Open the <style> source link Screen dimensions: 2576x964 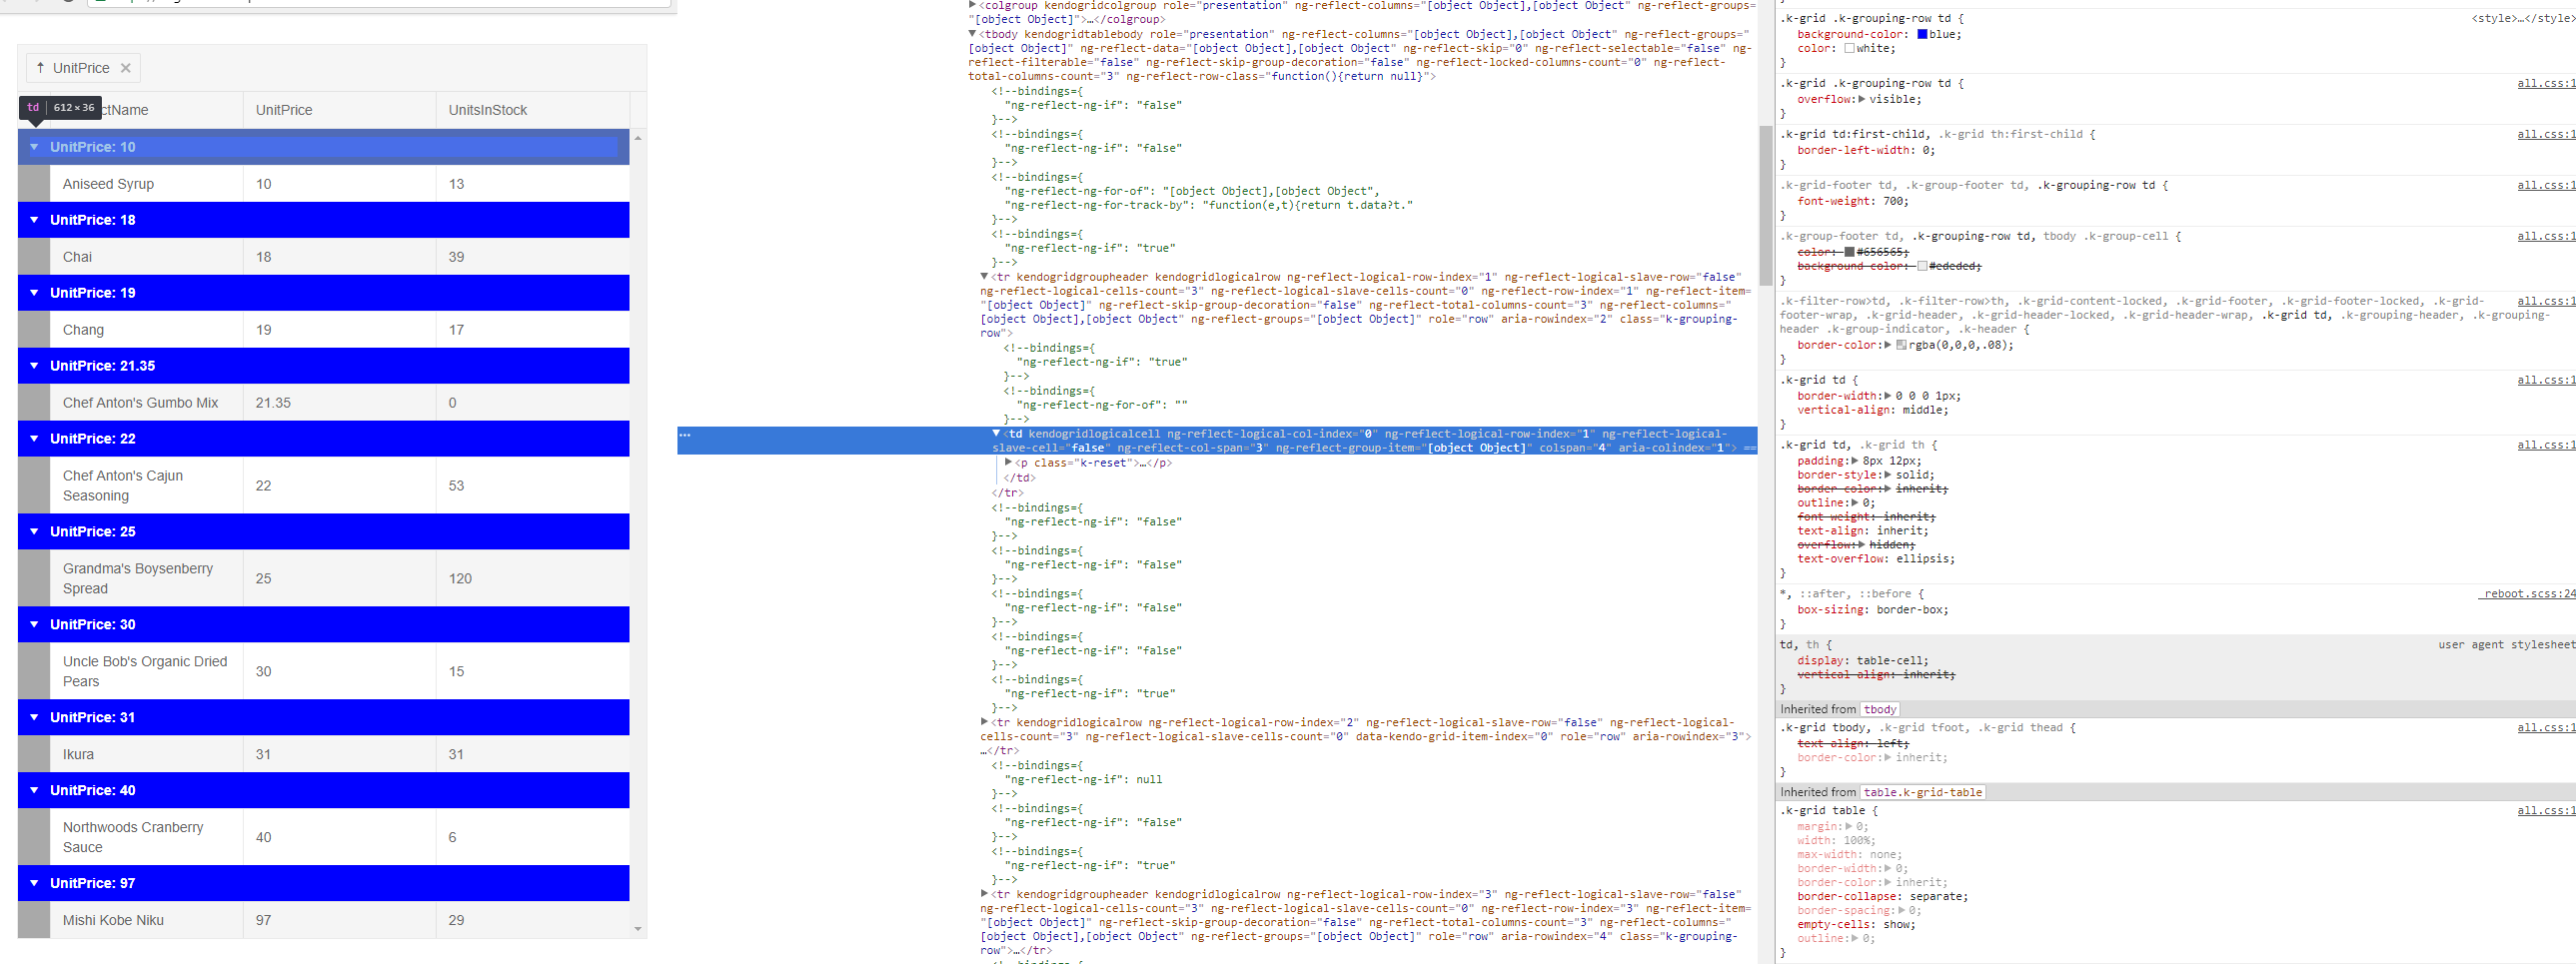pyautogui.click(x=2523, y=19)
